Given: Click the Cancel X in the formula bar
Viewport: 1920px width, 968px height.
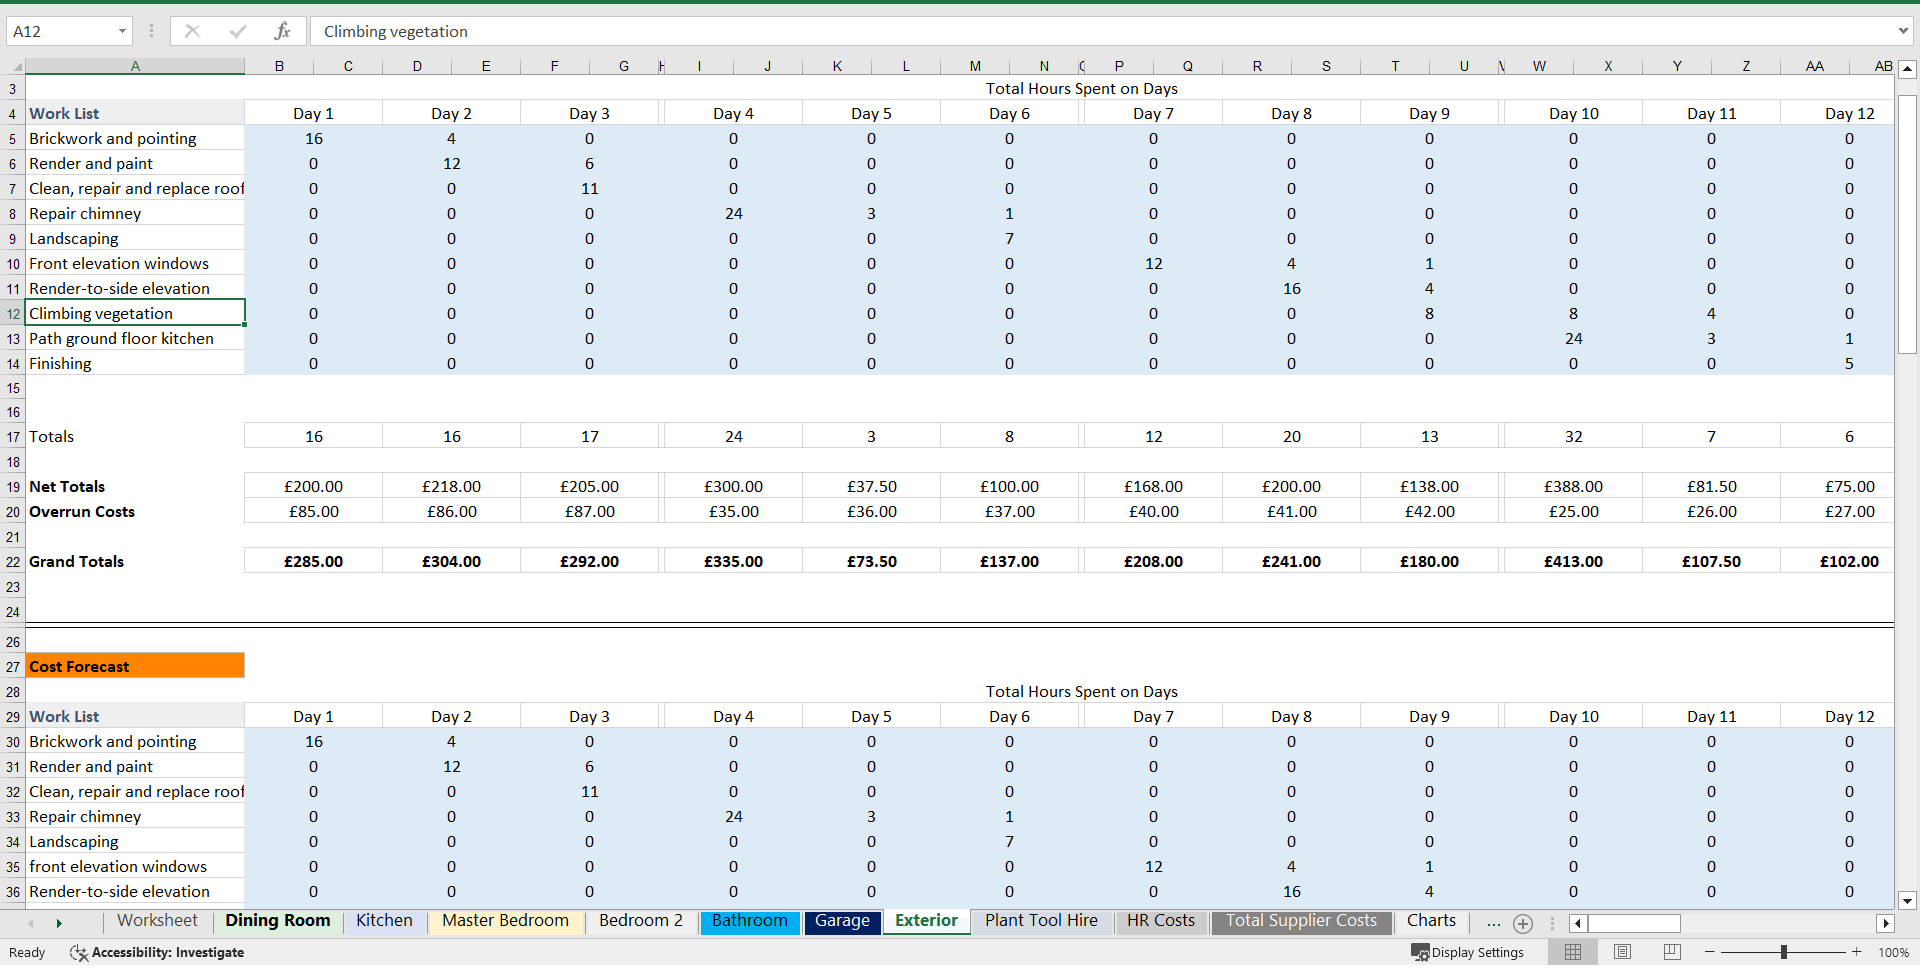Looking at the screenshot, I should click(x=192, y=31).
